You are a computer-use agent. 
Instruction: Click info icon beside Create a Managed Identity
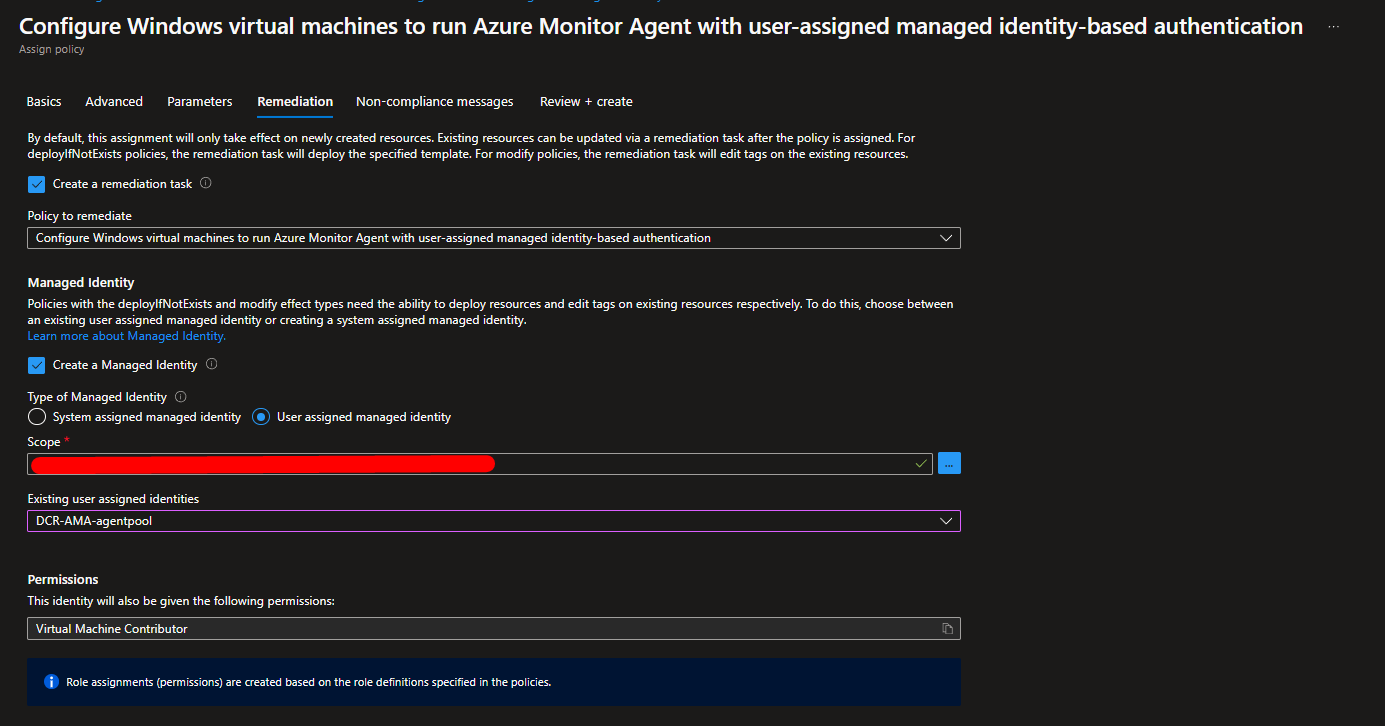212,365
